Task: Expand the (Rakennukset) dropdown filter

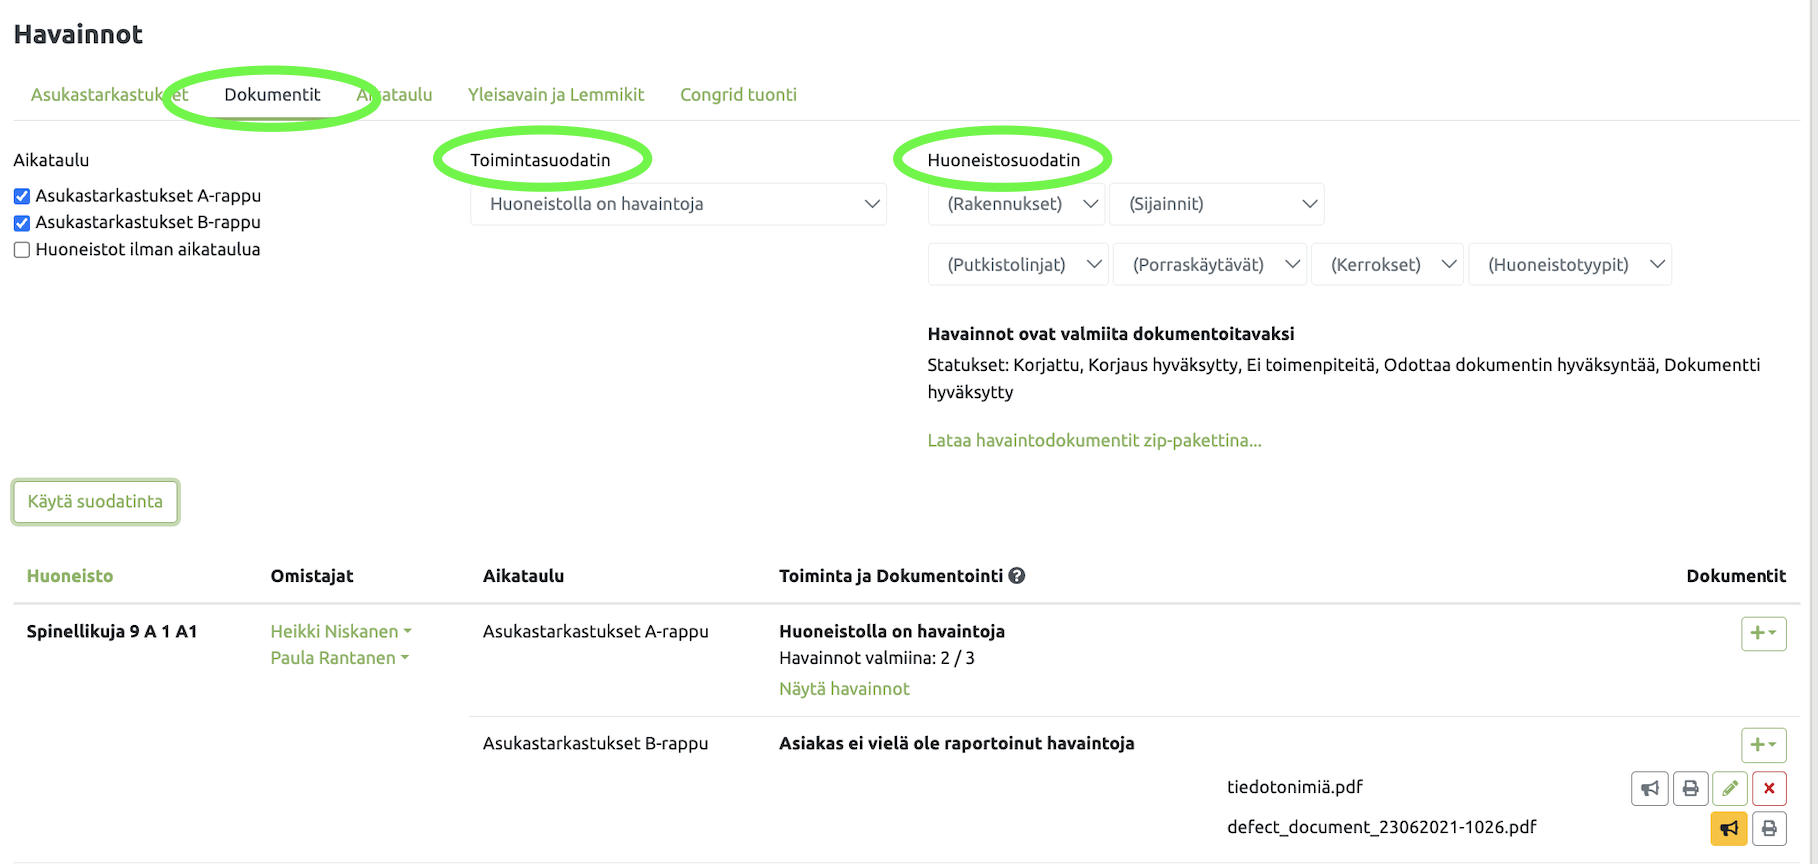Action: (1016, 204)
